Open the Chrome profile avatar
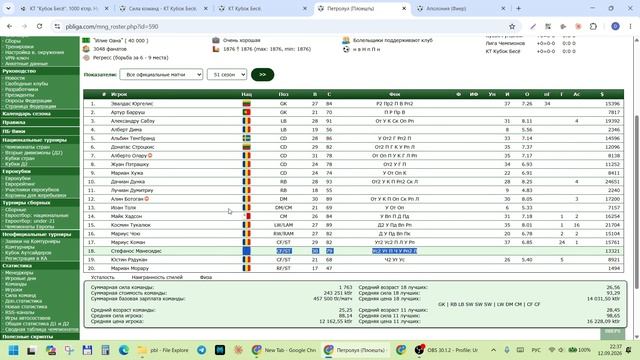The width and height of the screenshot is (640, 360). 615,27
